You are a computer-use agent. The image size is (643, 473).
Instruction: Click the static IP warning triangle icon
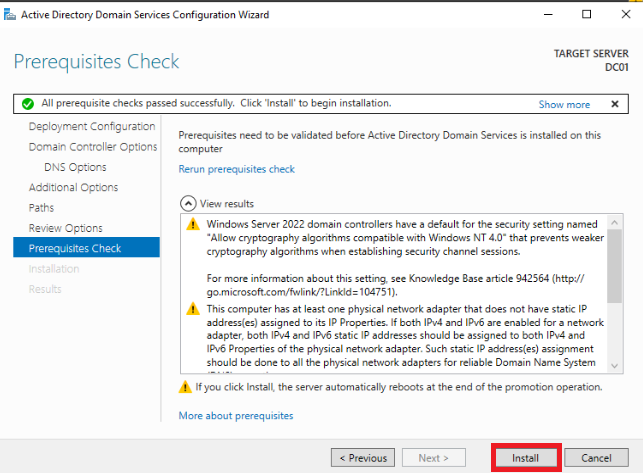[x=193, y=308]
